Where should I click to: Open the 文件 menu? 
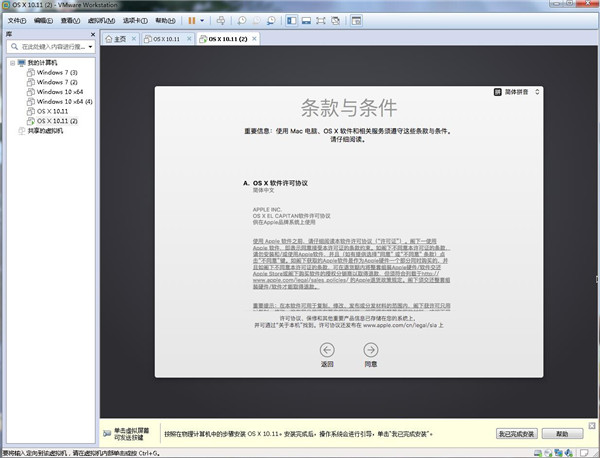(17, 21)
